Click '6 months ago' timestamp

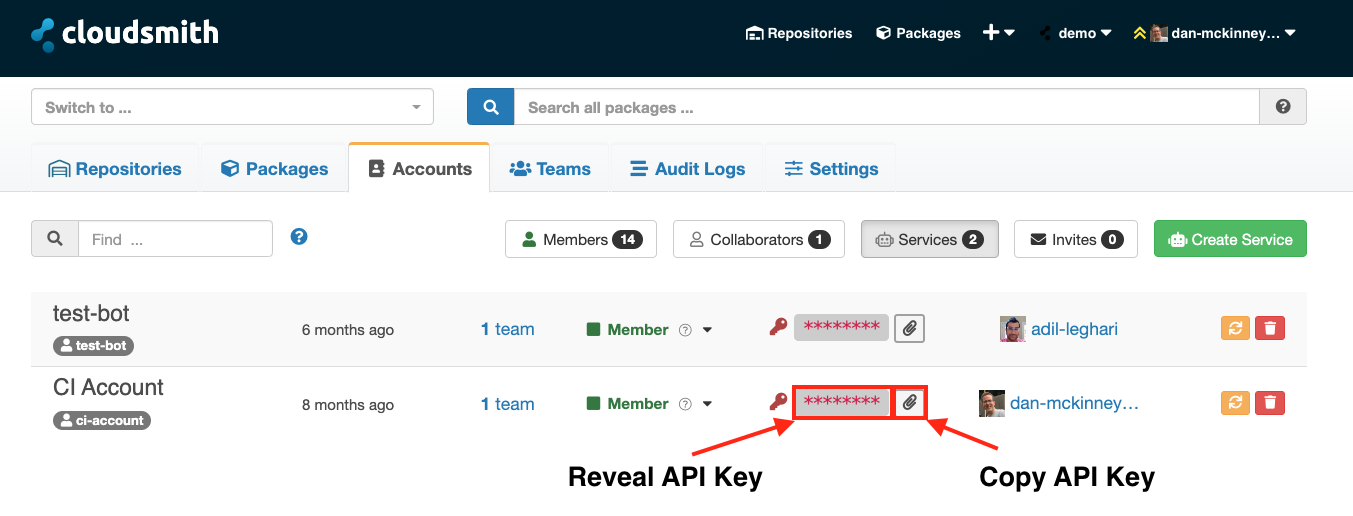[348, 330]
